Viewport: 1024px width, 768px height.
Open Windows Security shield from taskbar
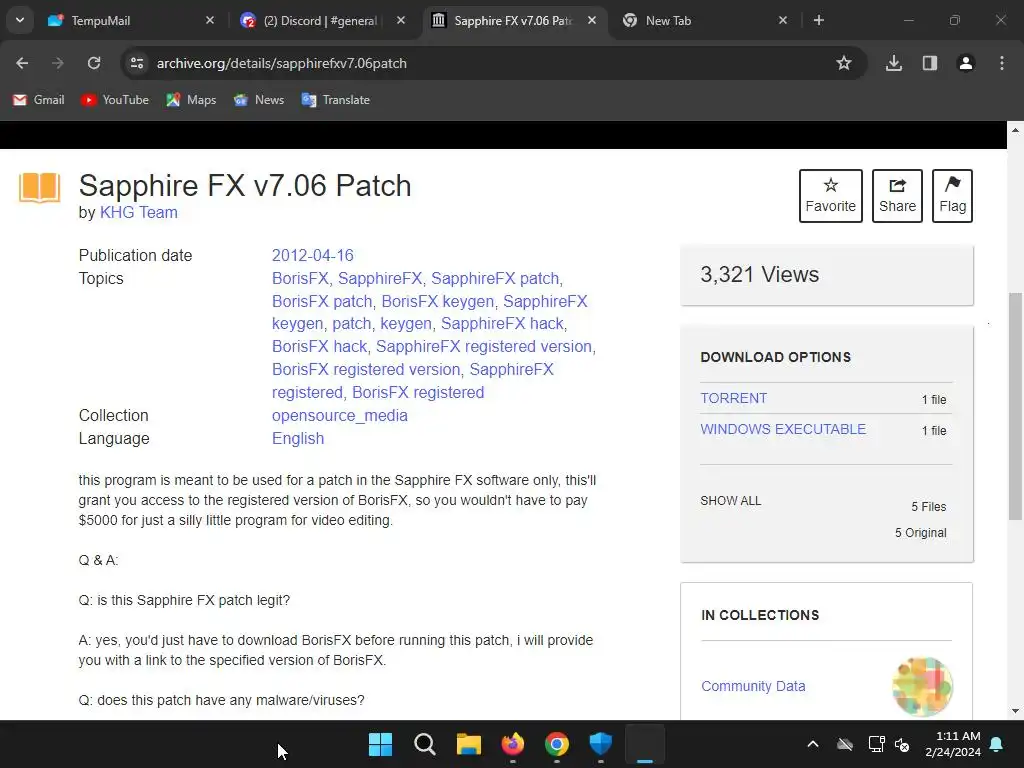601,744
